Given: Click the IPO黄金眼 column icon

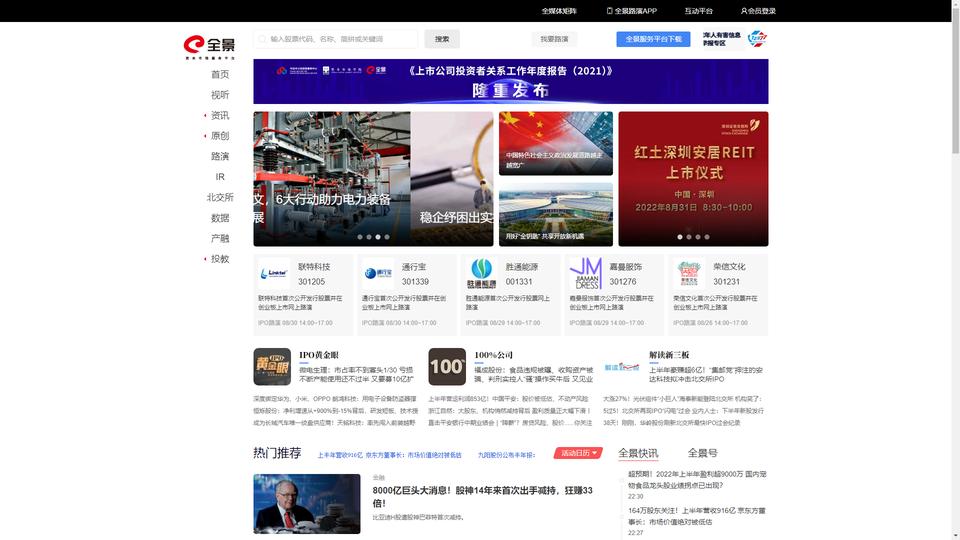Looking at the screenshot, I should tap(272, 367).
